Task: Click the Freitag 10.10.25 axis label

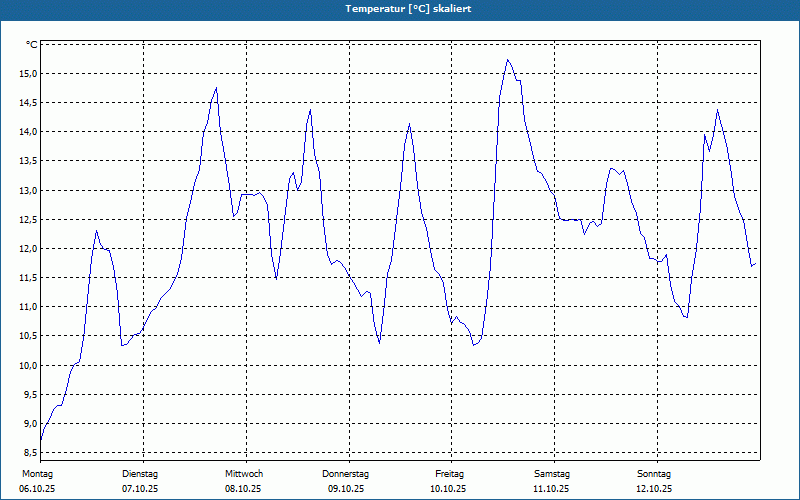Action: 449,481
